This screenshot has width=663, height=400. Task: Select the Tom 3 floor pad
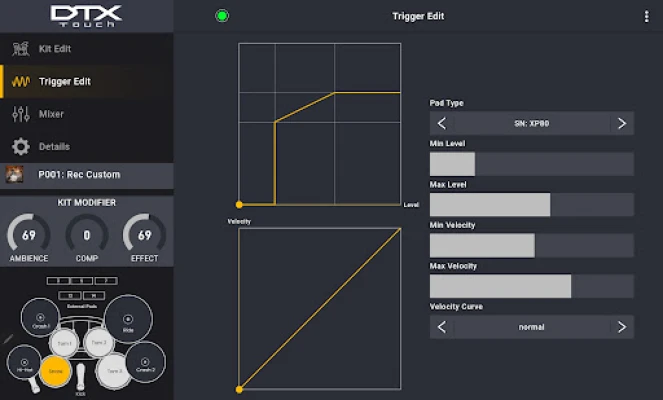click(113, 371)
